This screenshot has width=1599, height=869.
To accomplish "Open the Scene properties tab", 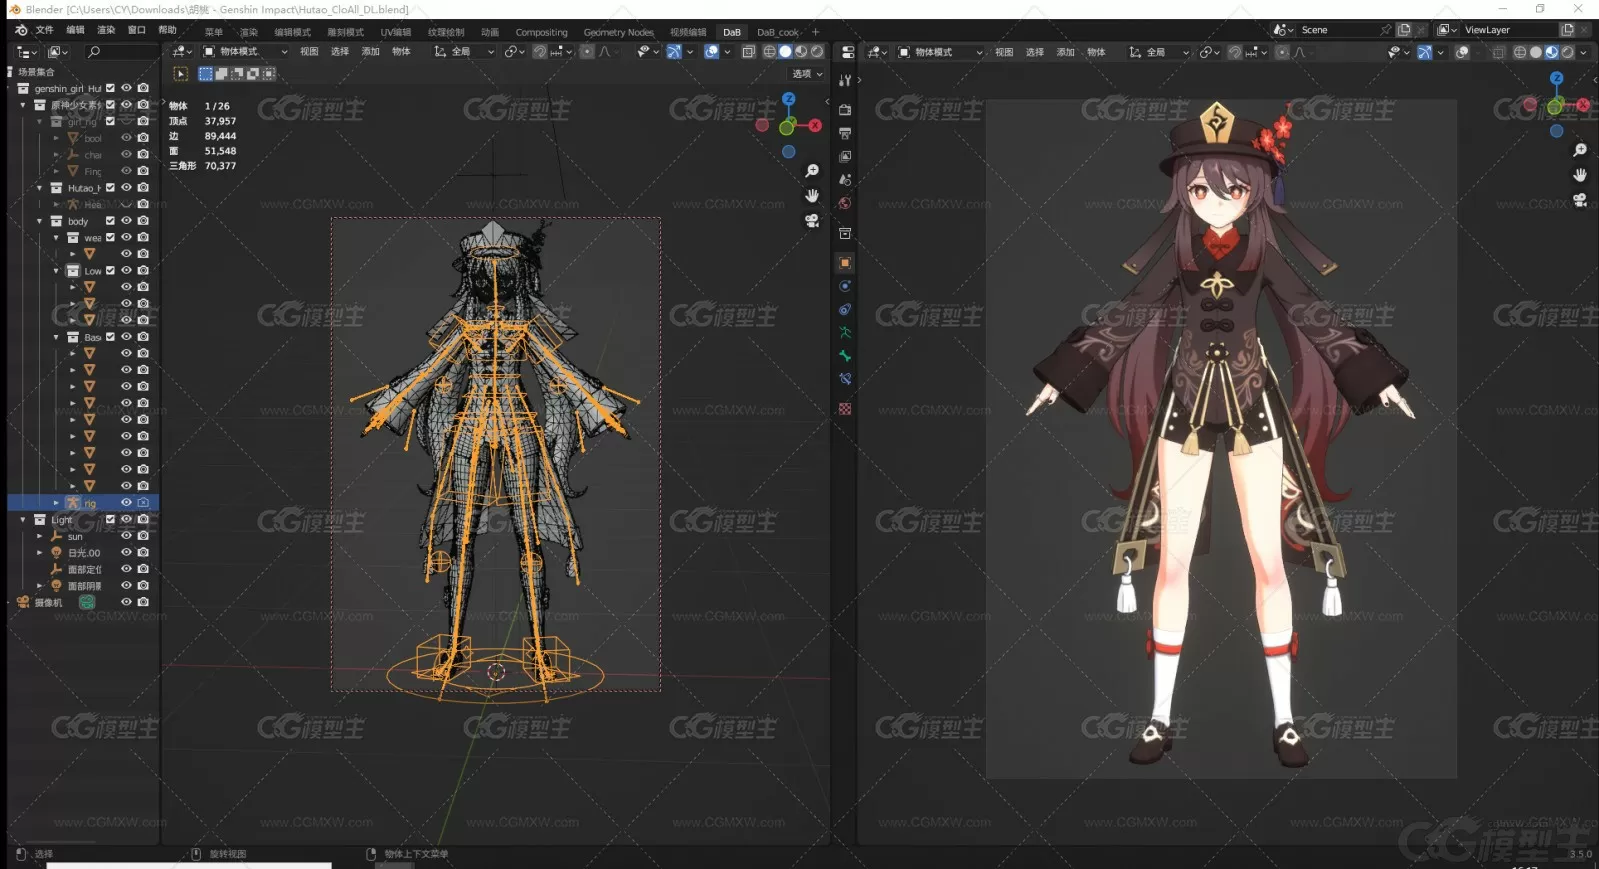I will pyautogui.click(x=845, y=180).
